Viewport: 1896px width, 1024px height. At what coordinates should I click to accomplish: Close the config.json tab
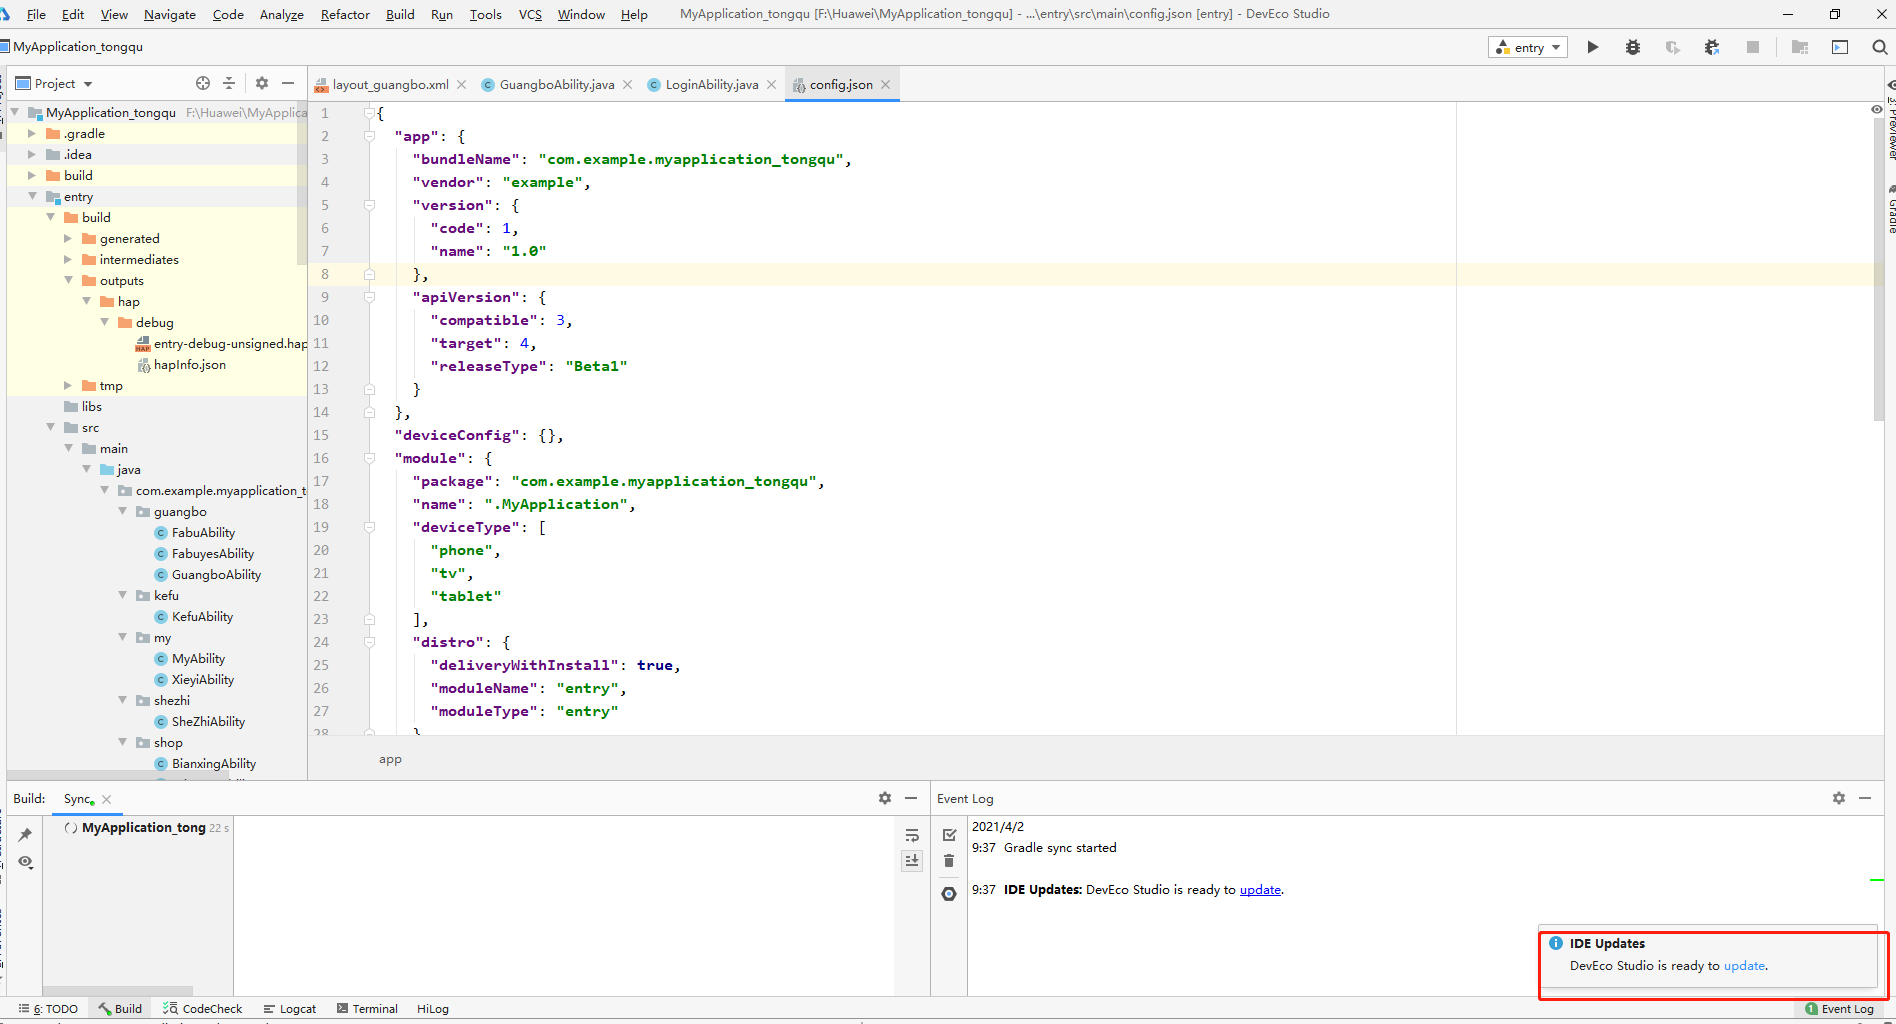click(x=885, y=85)
